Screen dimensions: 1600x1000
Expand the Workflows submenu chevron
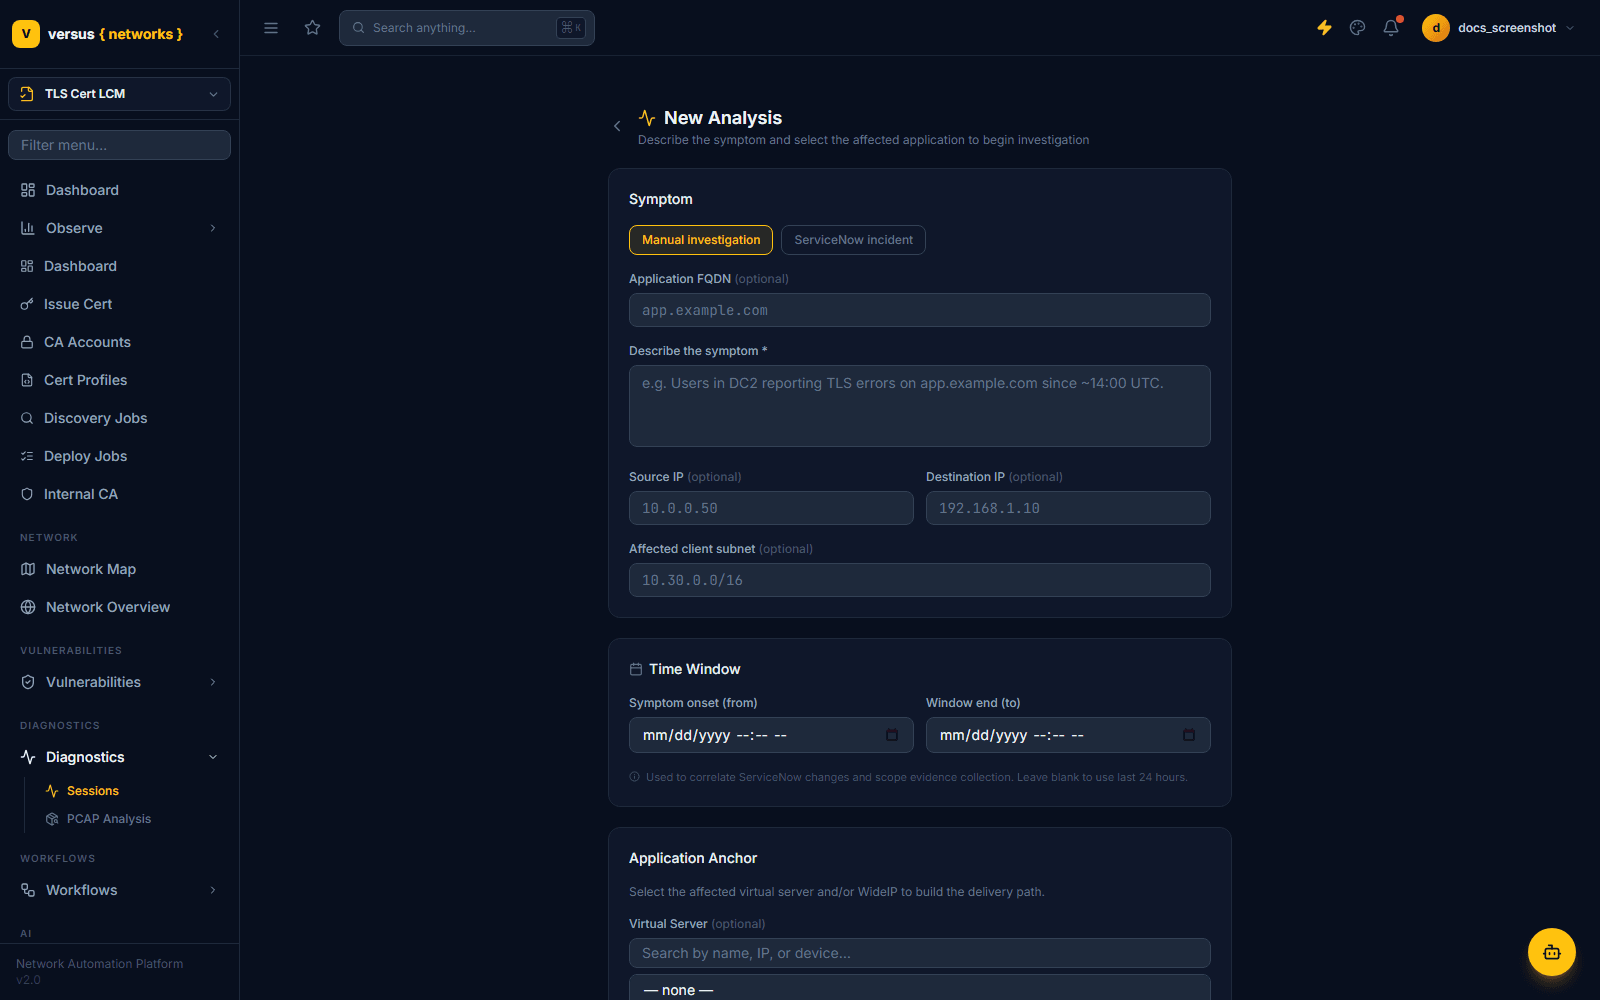click(213, 890)
